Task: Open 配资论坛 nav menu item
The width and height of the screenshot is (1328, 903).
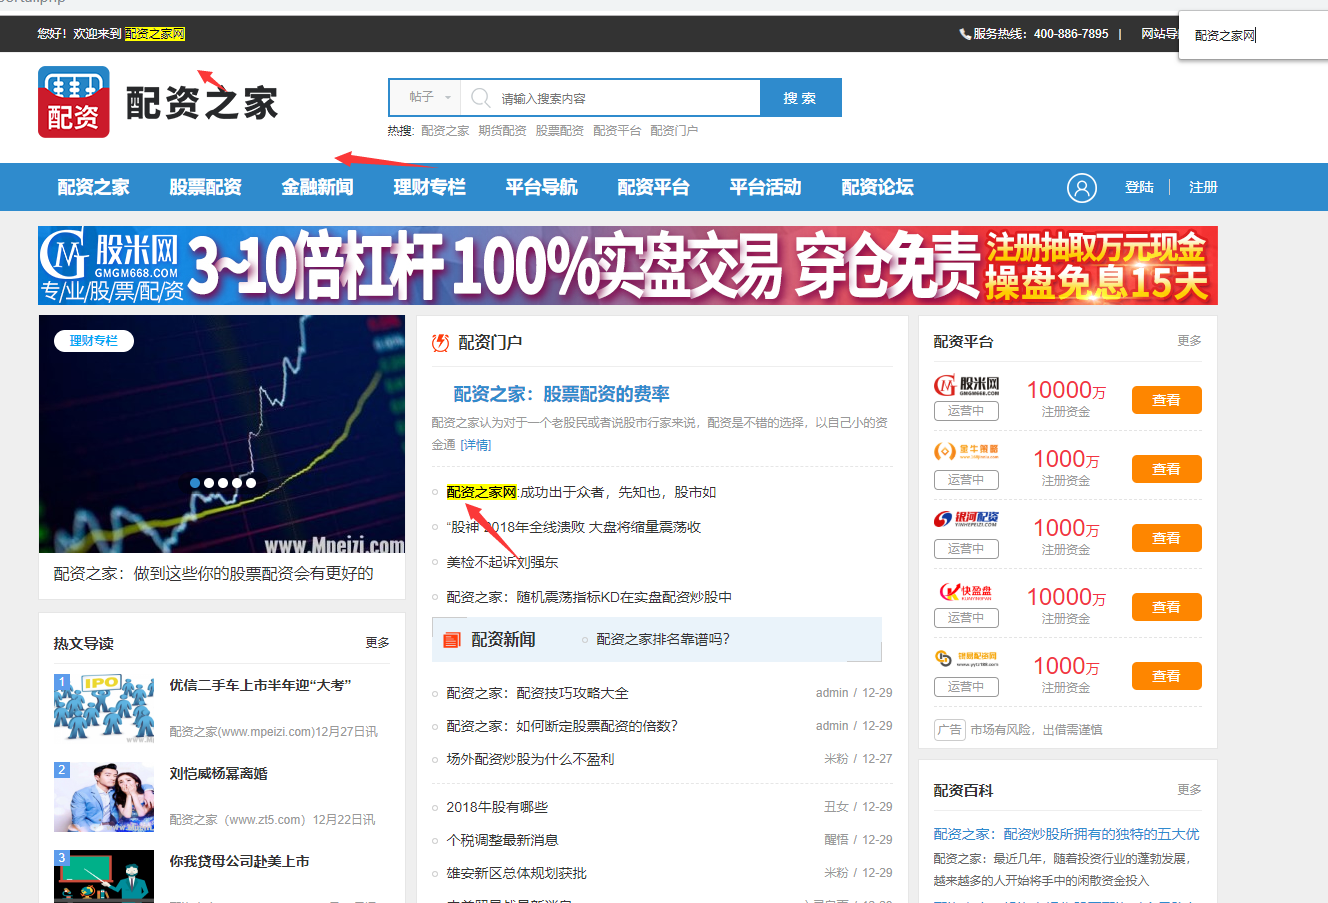Action: pos(878,187)
